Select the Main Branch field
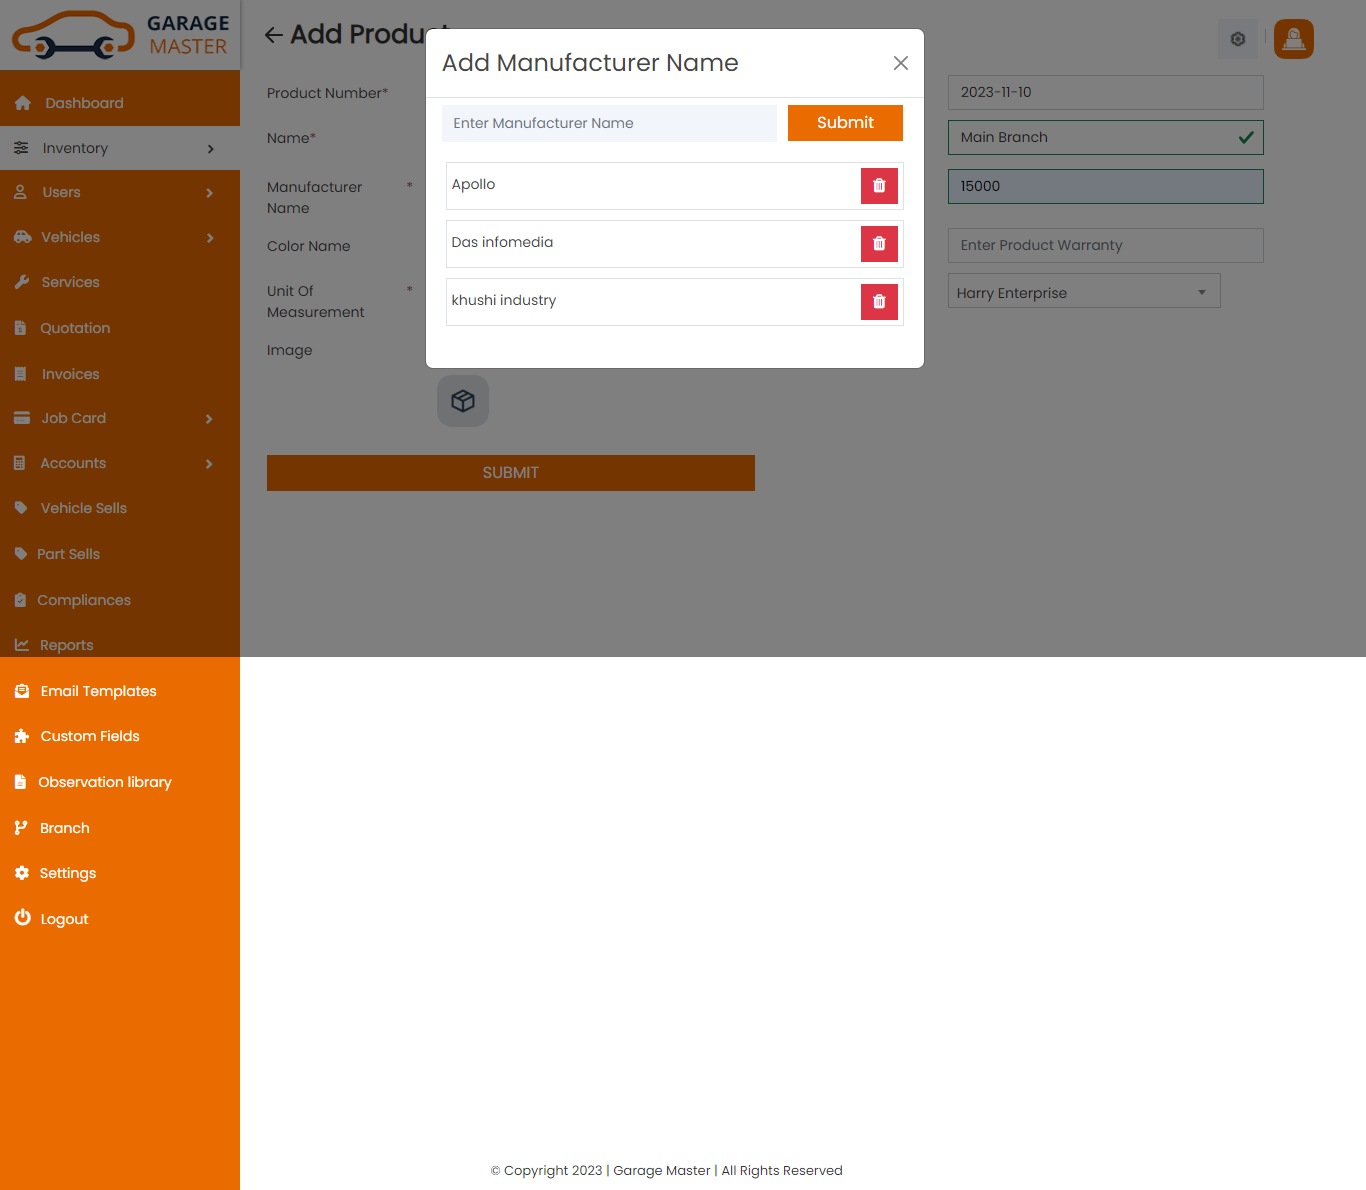 1104,138
